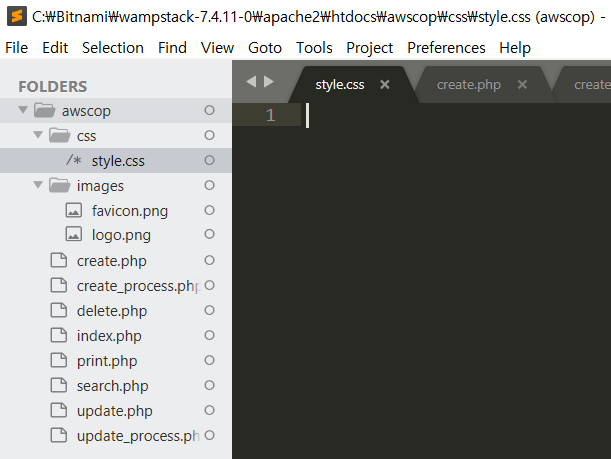Click the status circle next to awscop
The height and width of the screenshot is (459, 611).
pos(209,110)
